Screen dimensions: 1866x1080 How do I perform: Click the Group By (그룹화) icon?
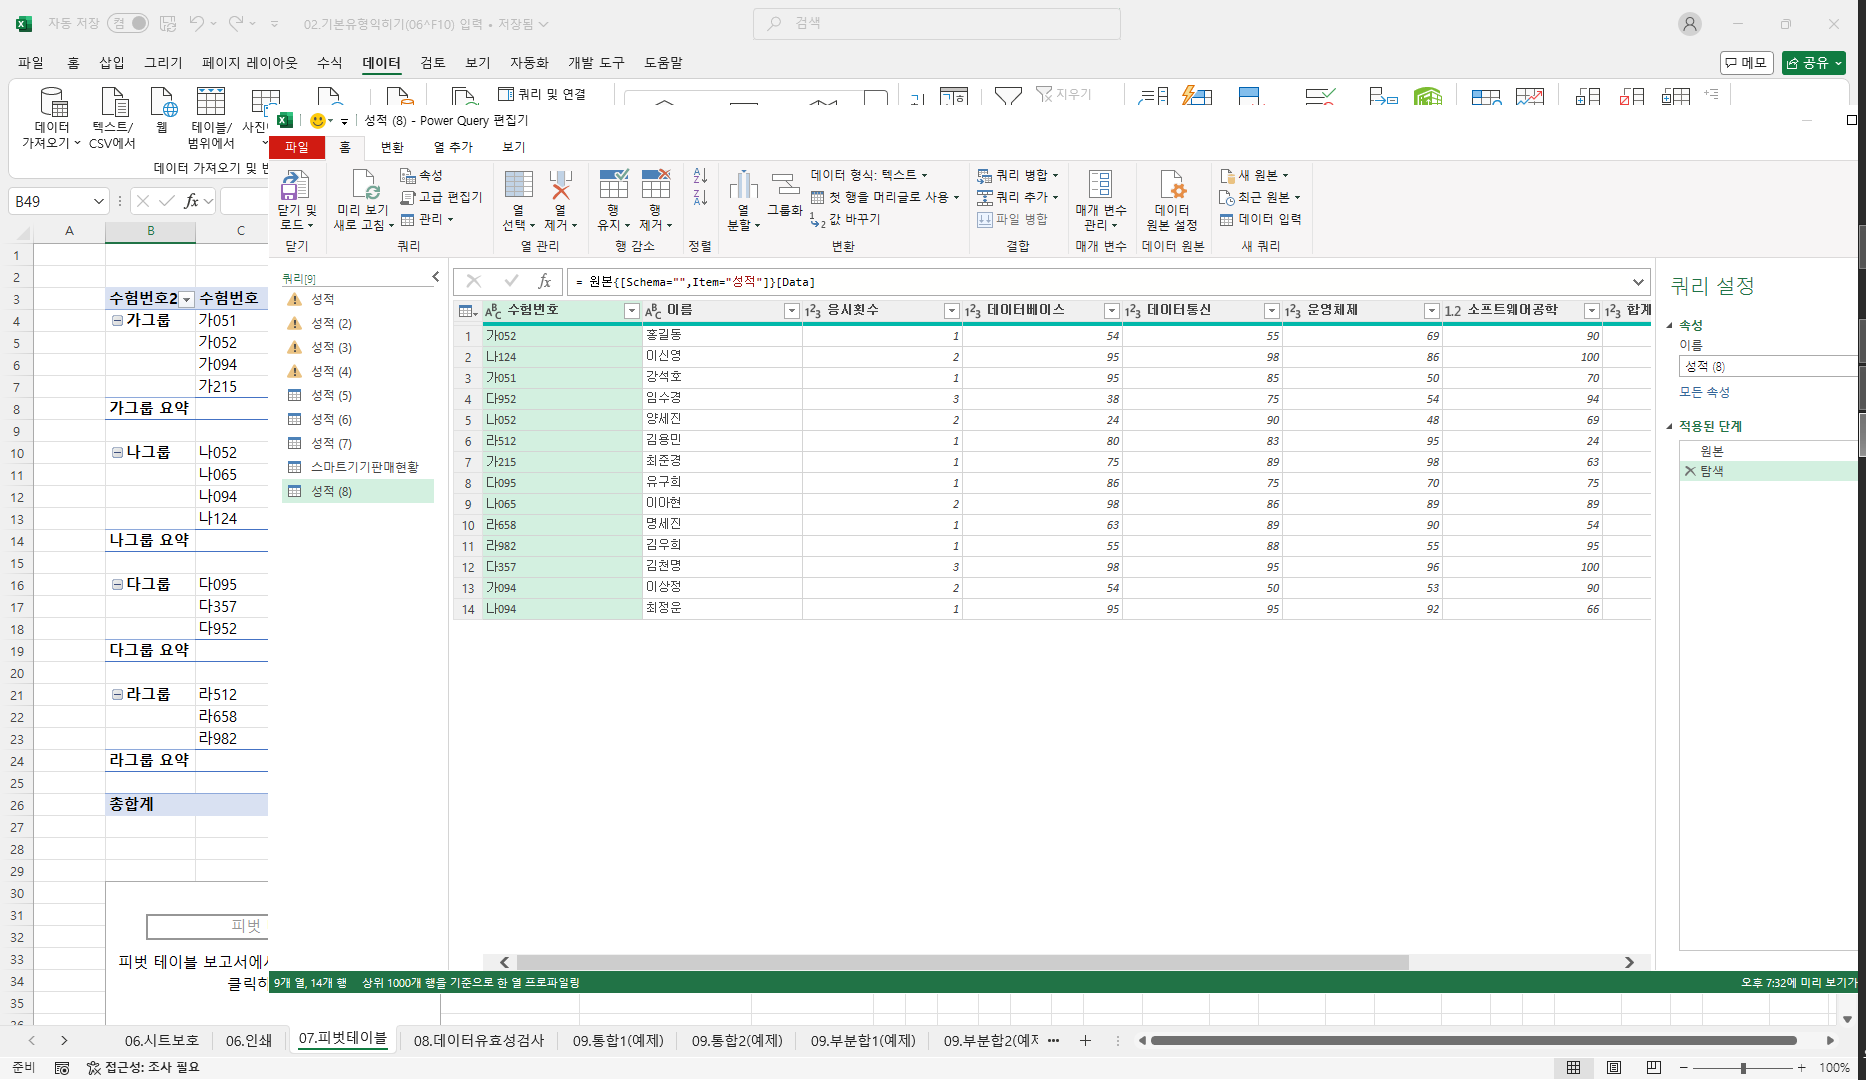tap(785, 185)
